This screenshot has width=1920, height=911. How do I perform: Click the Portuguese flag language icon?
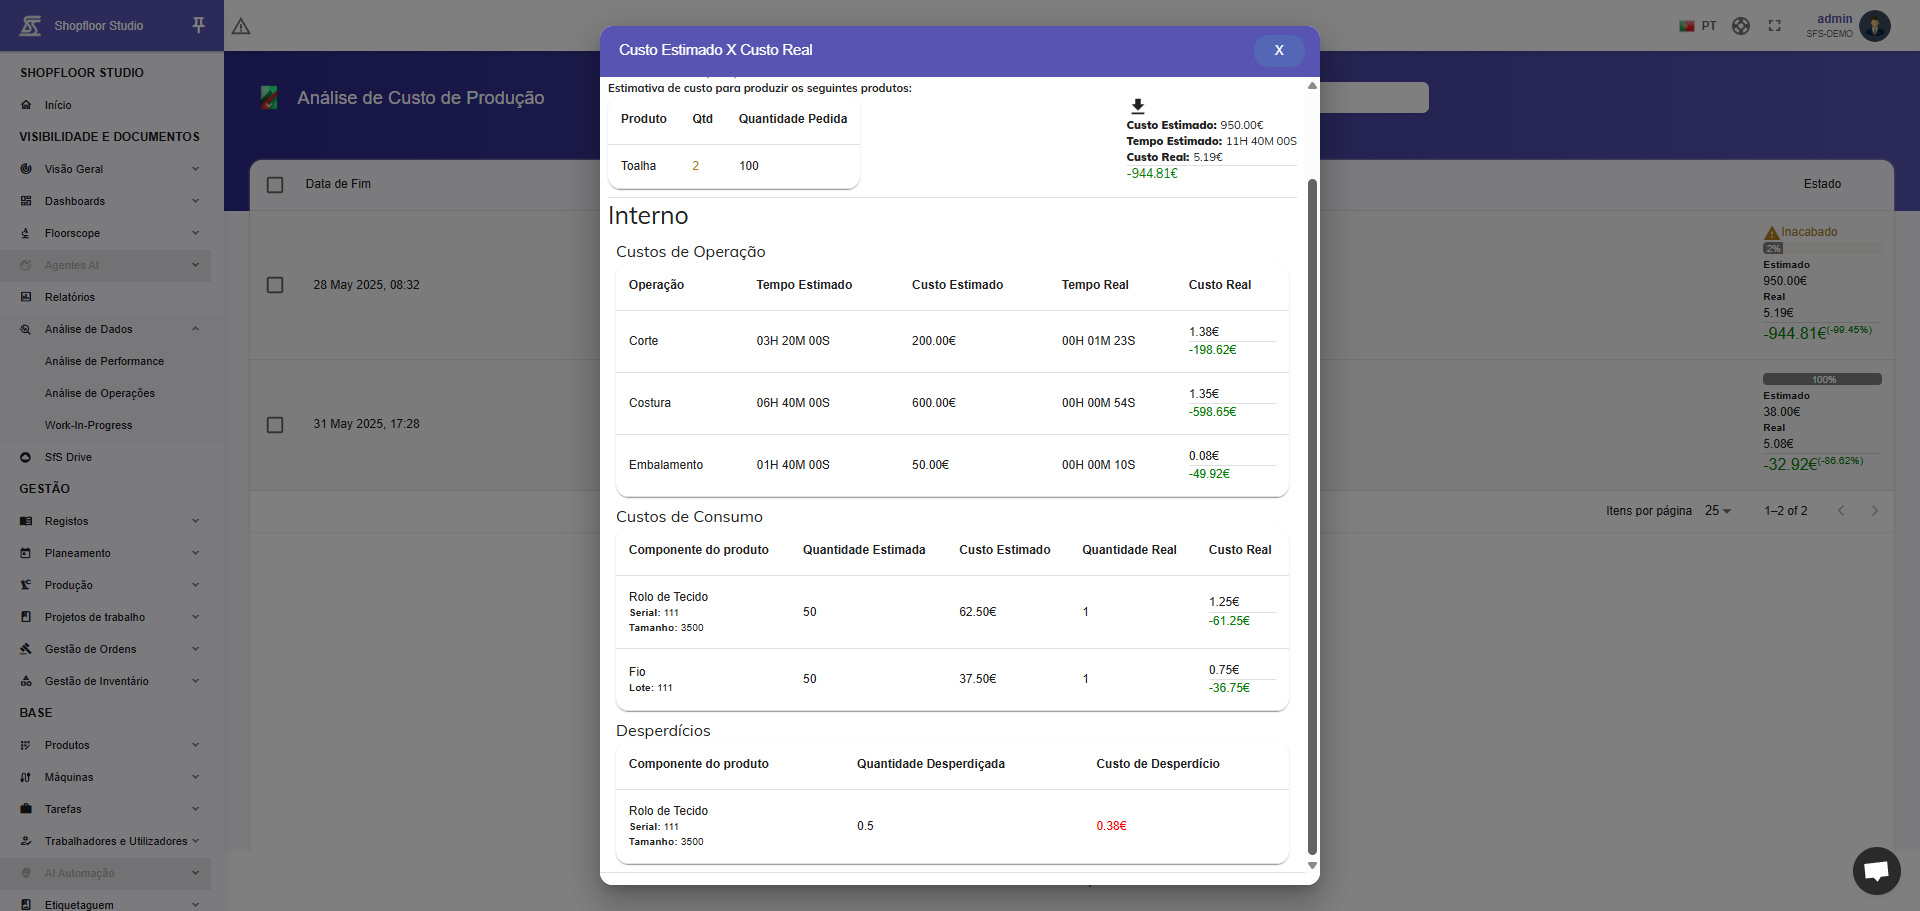1687,26
